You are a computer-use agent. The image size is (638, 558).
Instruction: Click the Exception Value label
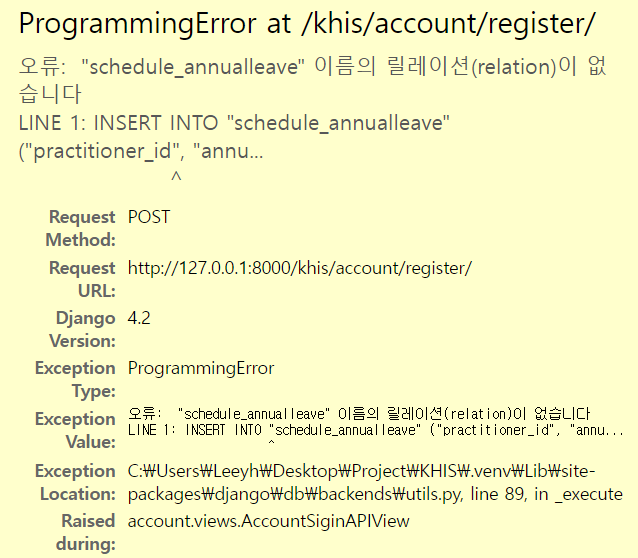click(x=75, y=430)
